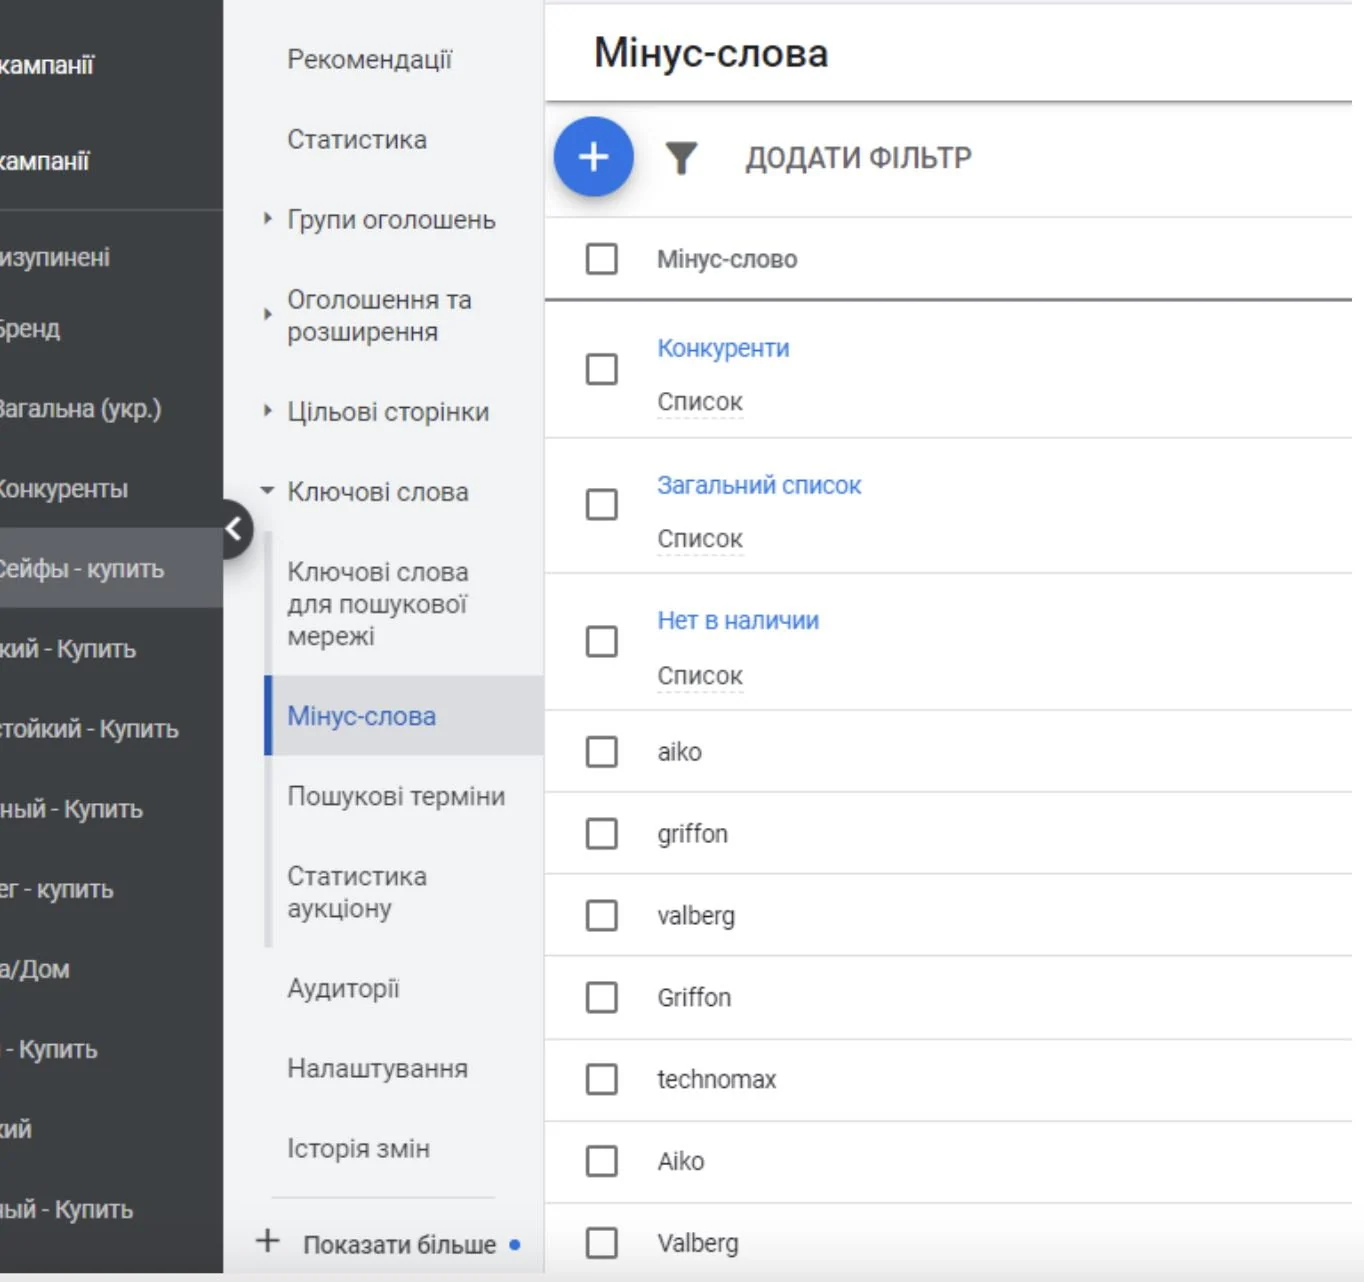The width and height of the screenshot is (1364, 1282).
Task: Expand Групи оголошень arrow
Action: 267,218
